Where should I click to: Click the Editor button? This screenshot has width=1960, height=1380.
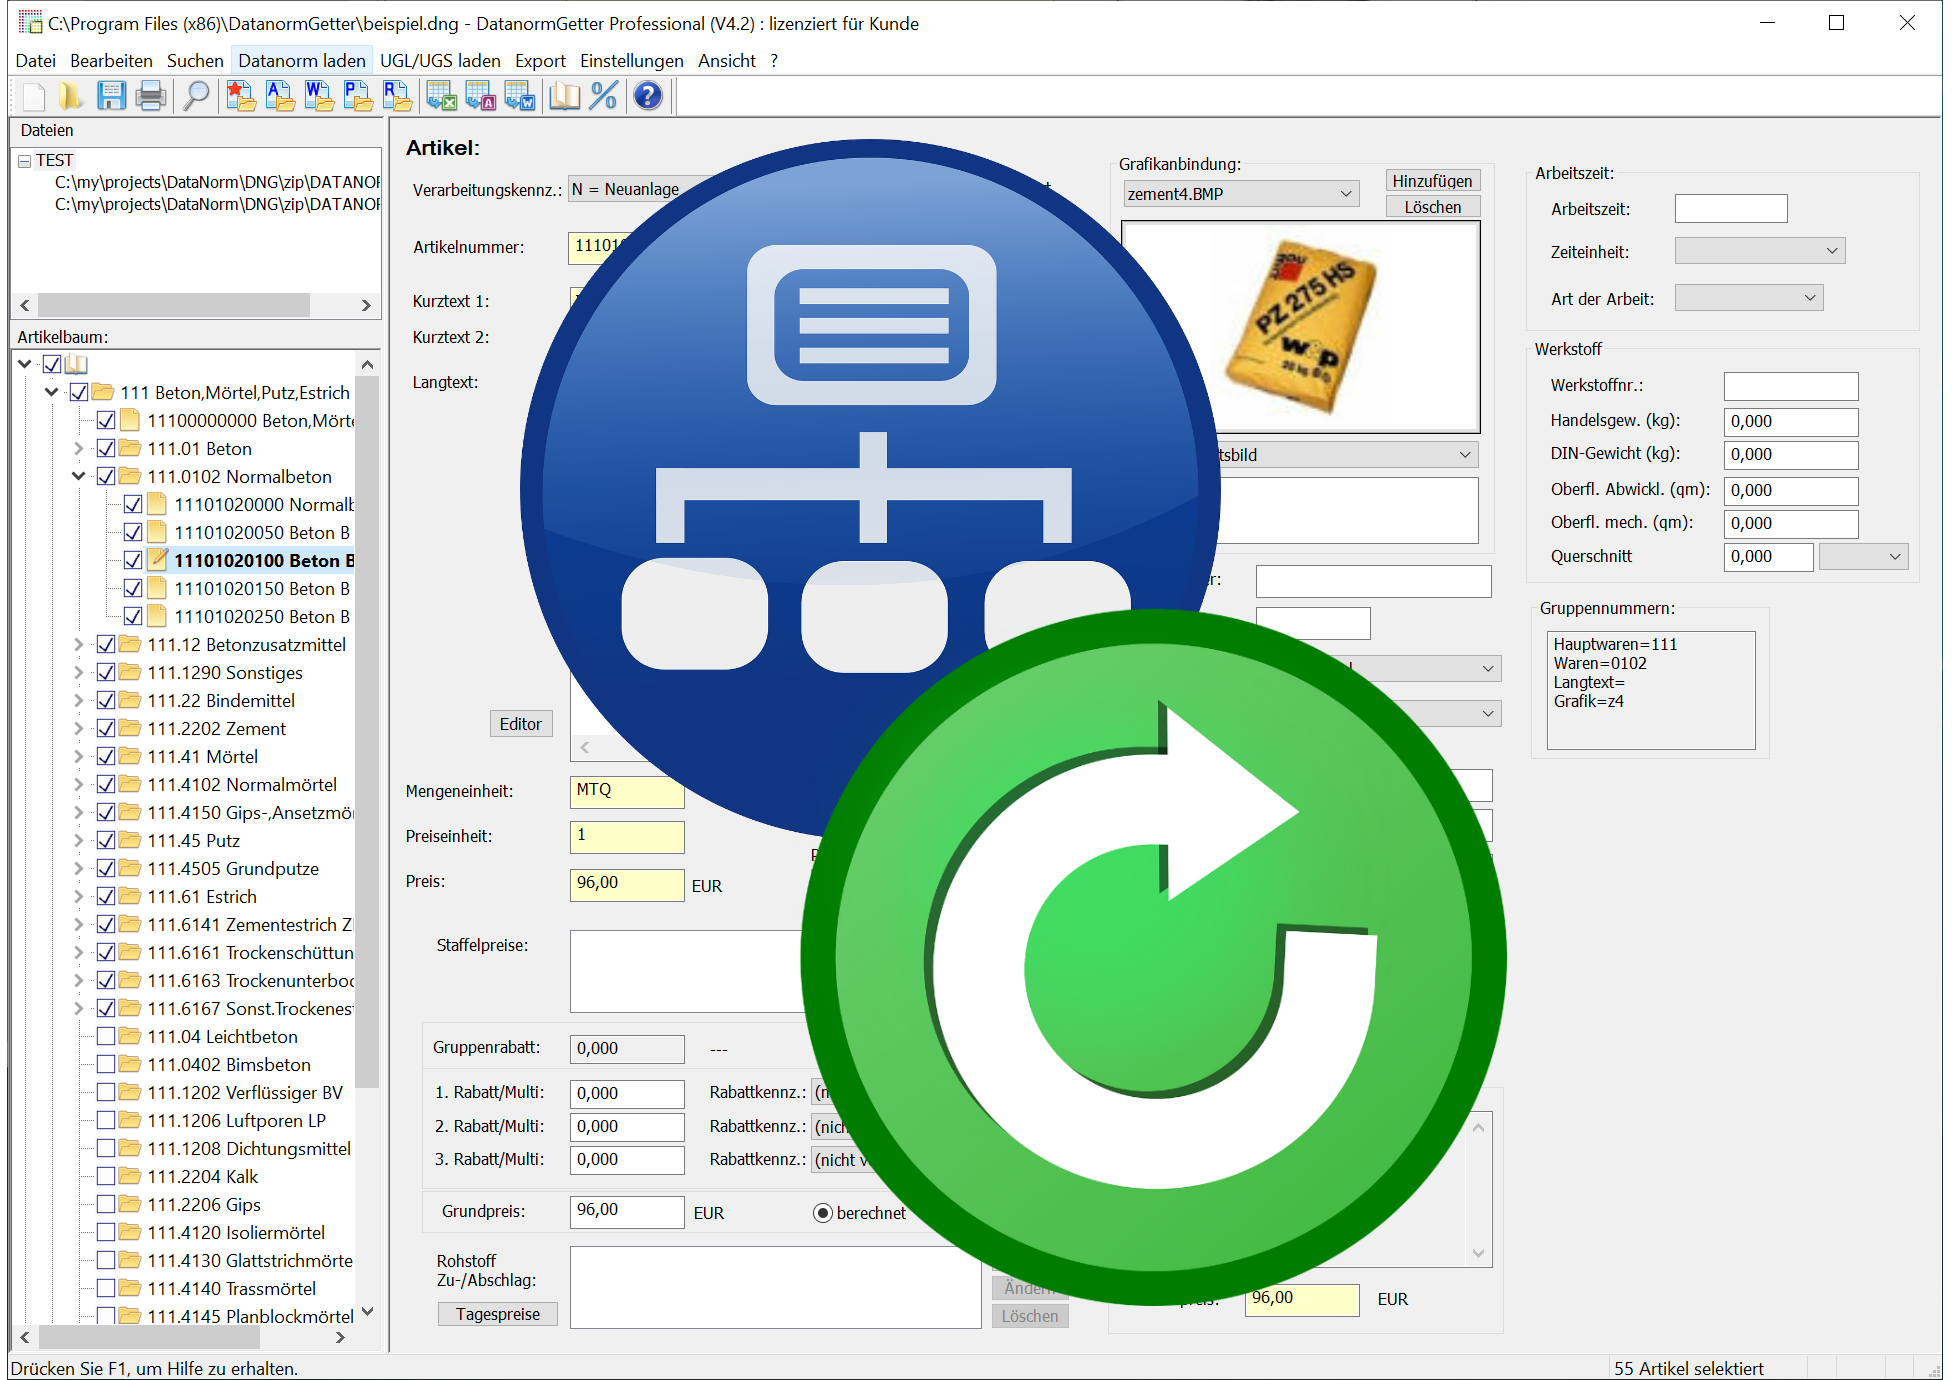coord(520,724)
